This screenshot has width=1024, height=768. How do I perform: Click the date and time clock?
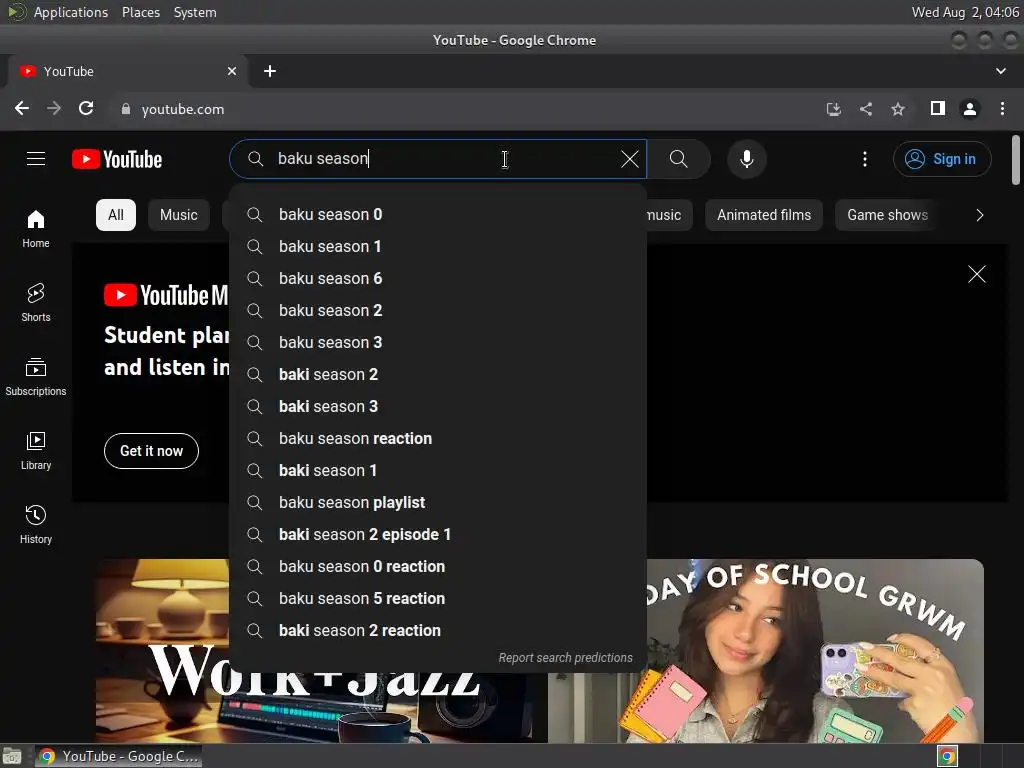965,12
